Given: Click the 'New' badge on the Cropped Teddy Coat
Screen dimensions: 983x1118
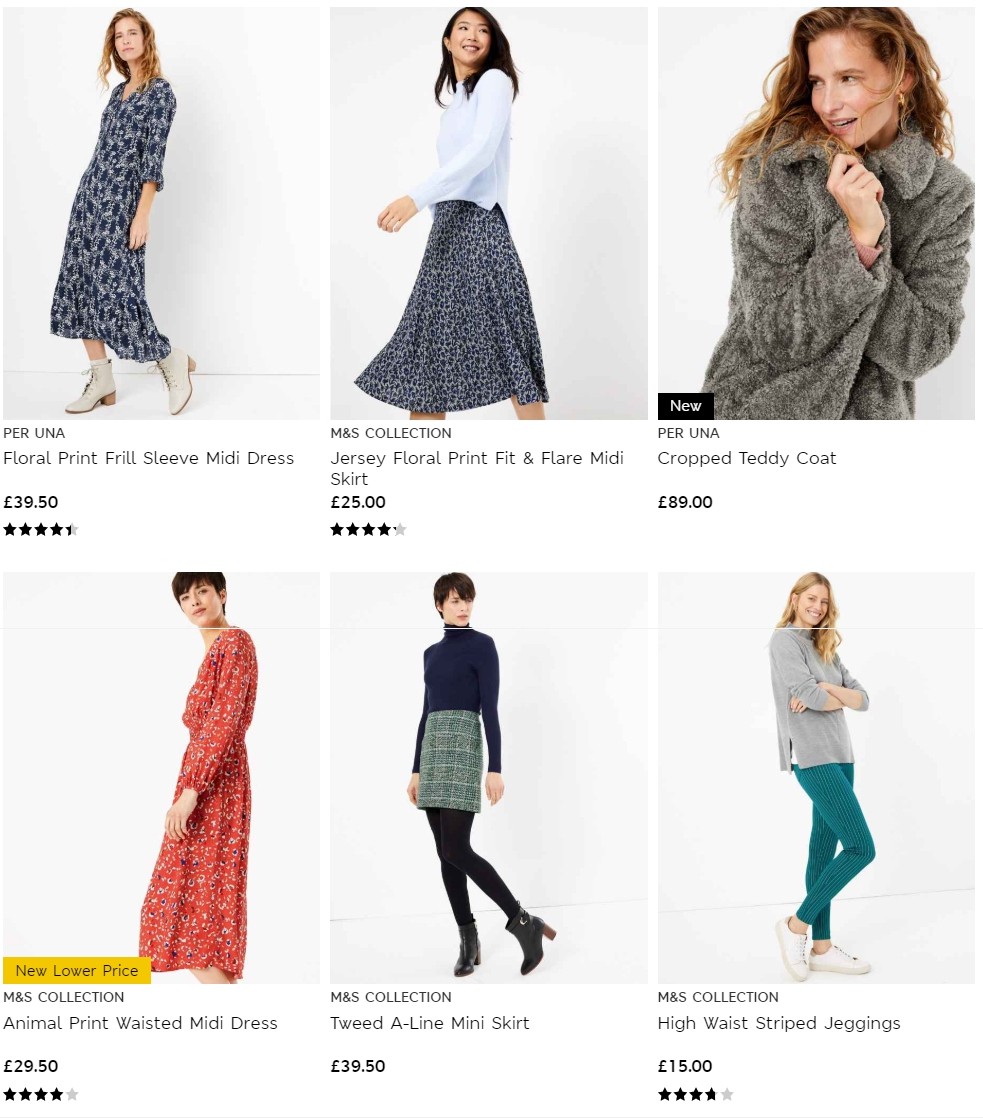Looking at the screenshot, I should (x=686, y=406).
